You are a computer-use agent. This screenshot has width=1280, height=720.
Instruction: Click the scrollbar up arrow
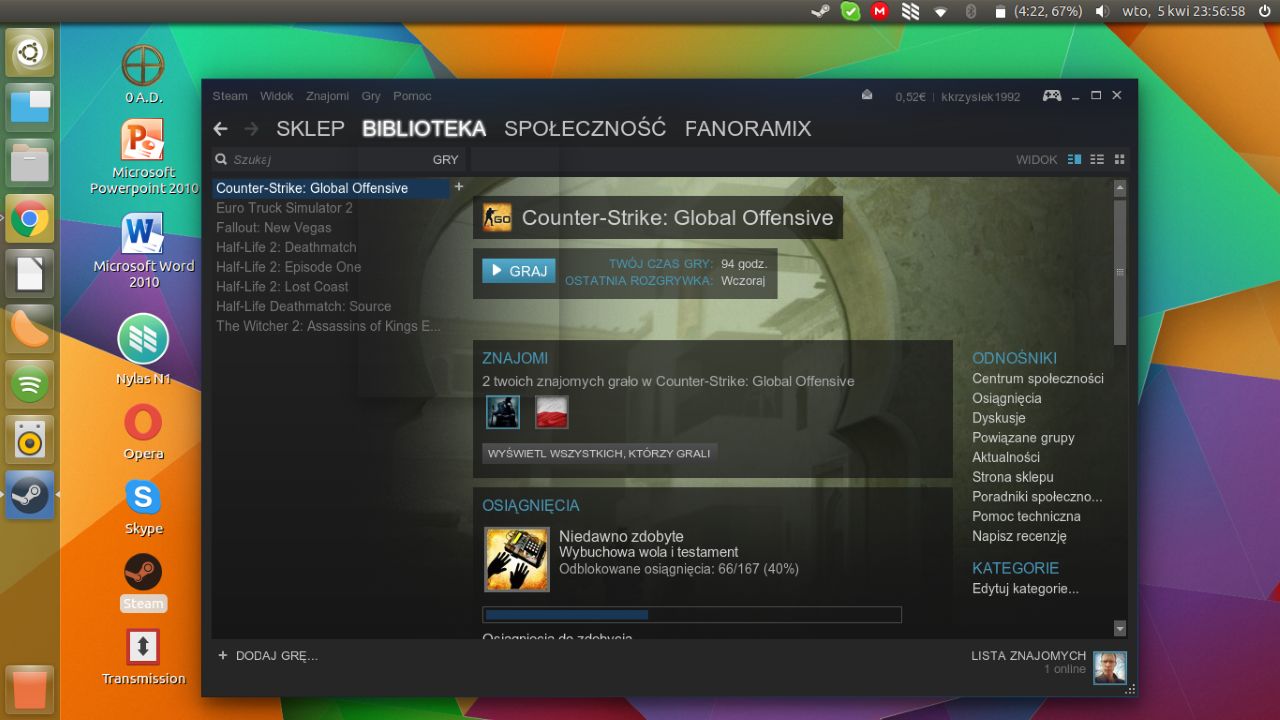(1120, 188)
